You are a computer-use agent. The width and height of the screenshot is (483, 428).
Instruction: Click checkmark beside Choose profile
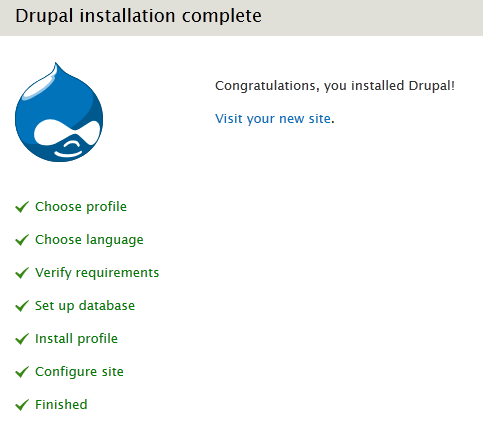pyautogui.click(x=22, y=207)
